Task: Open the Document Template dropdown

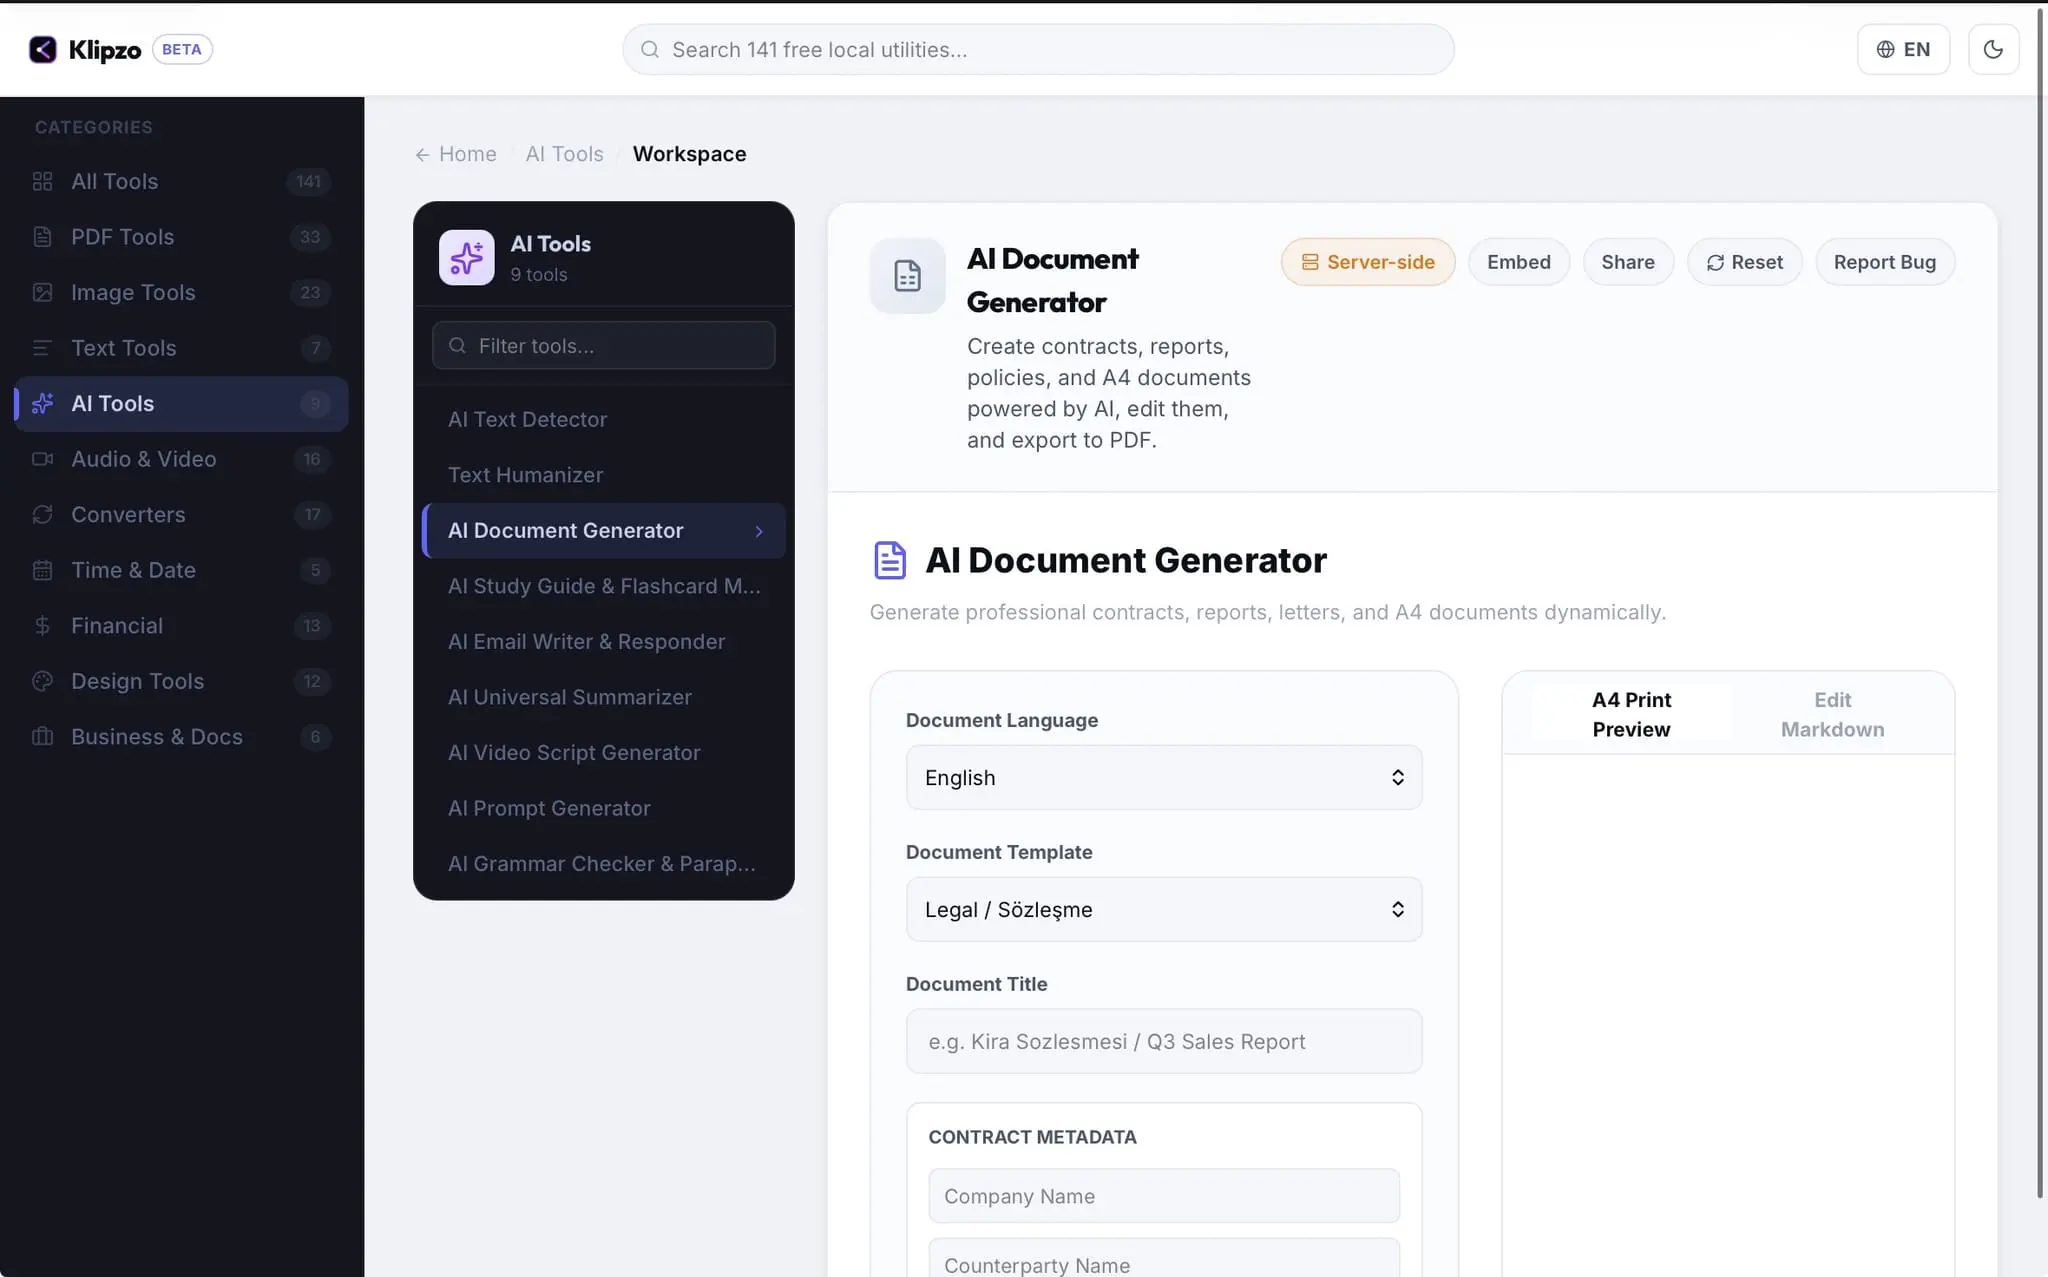Action: [1164, 909]
